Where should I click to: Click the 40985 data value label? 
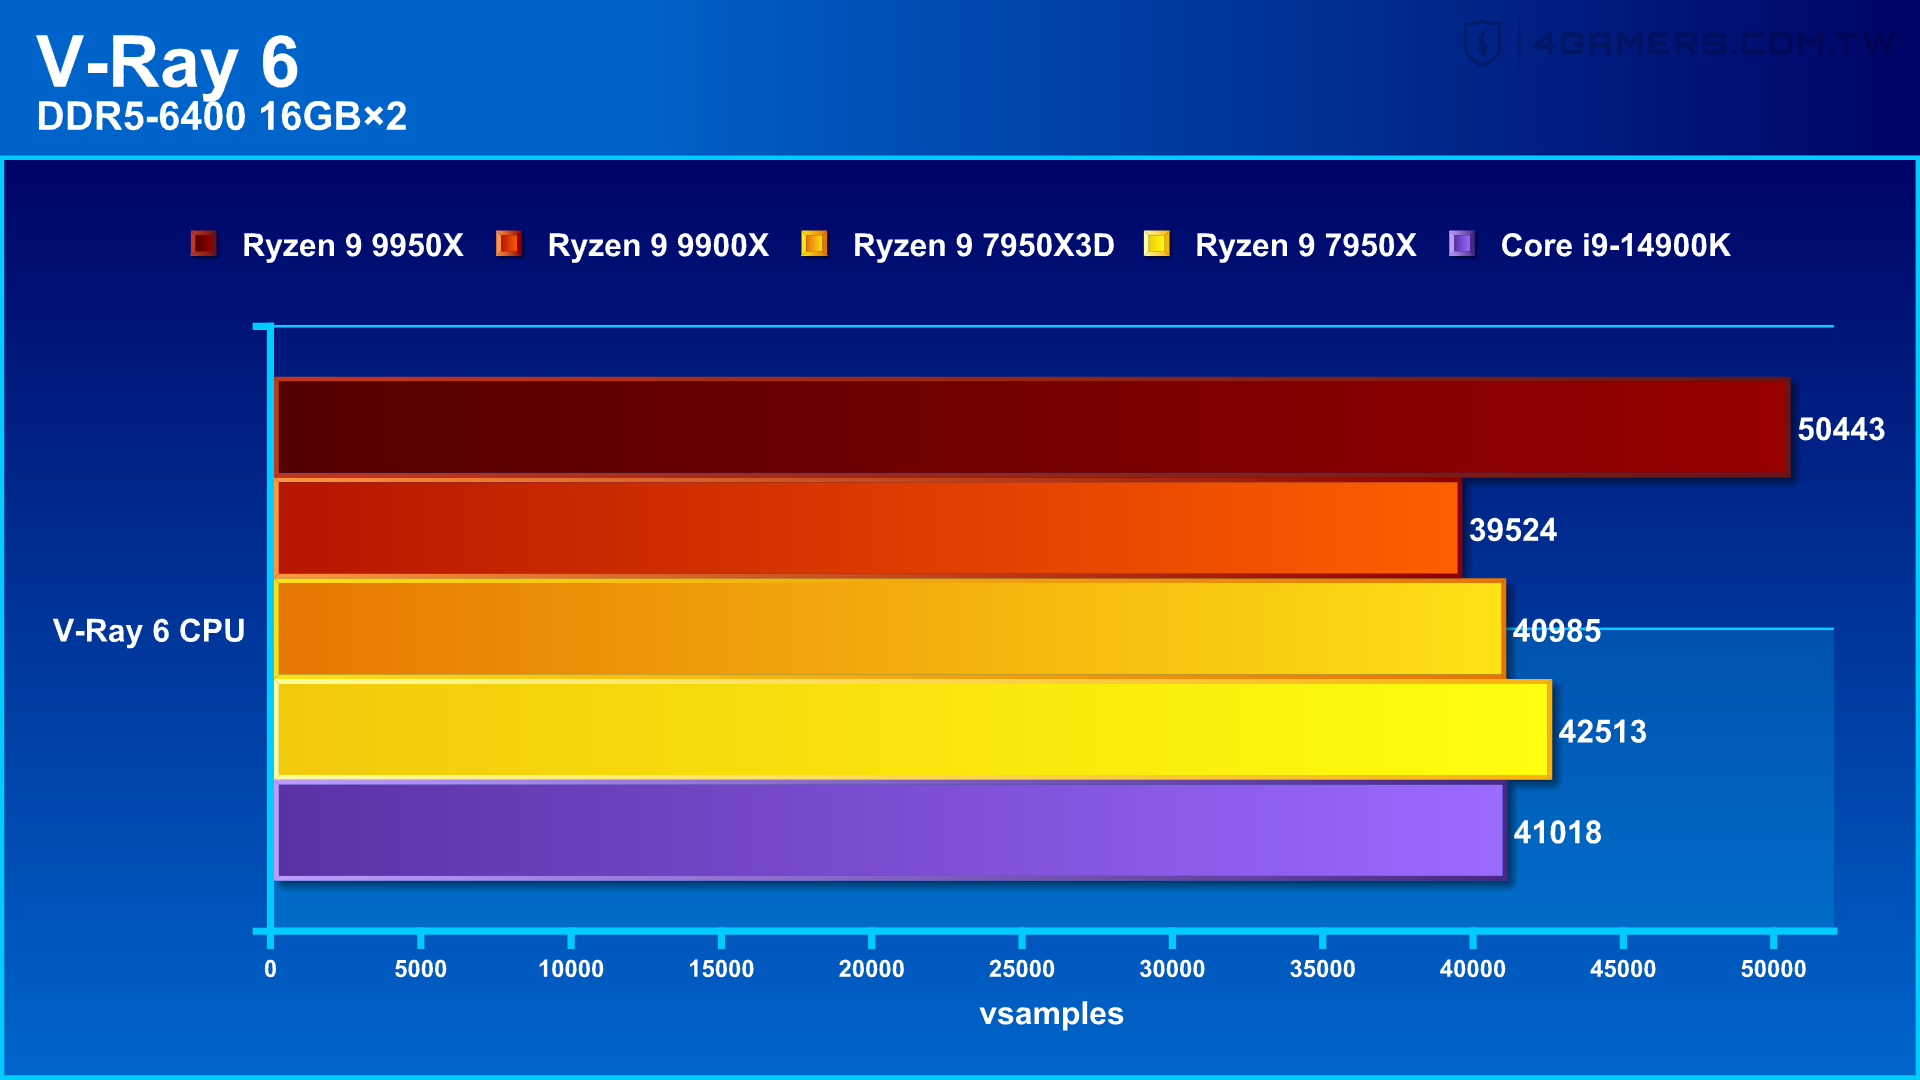click(x=1557, y=631)
